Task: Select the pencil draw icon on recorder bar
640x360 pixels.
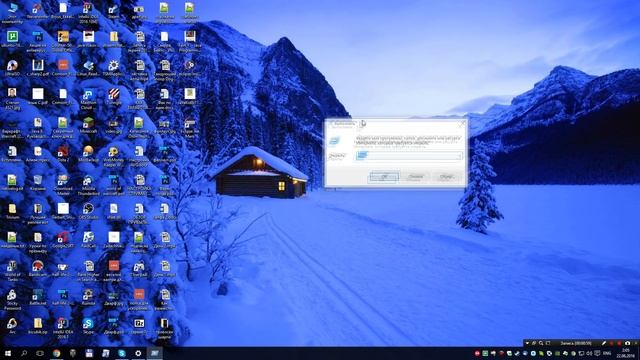Action: click(x=603, y=343)
